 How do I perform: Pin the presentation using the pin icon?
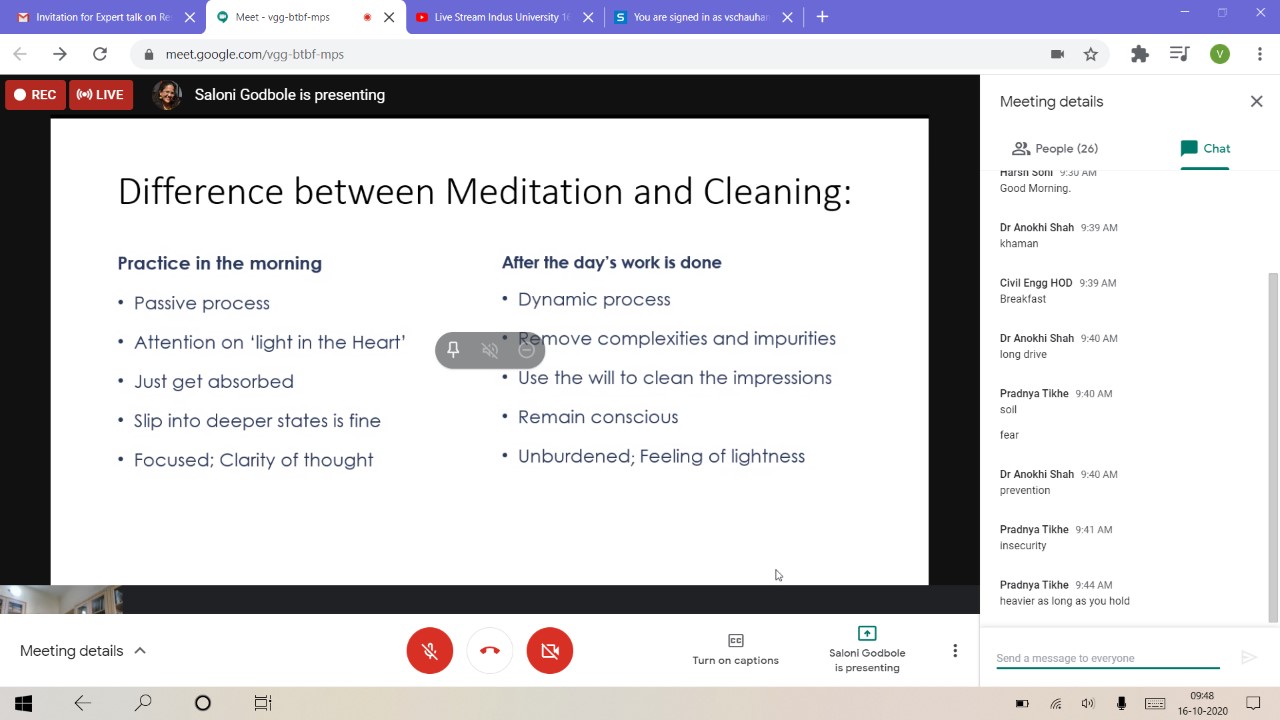pyautogui.click(x=453, y=349)
